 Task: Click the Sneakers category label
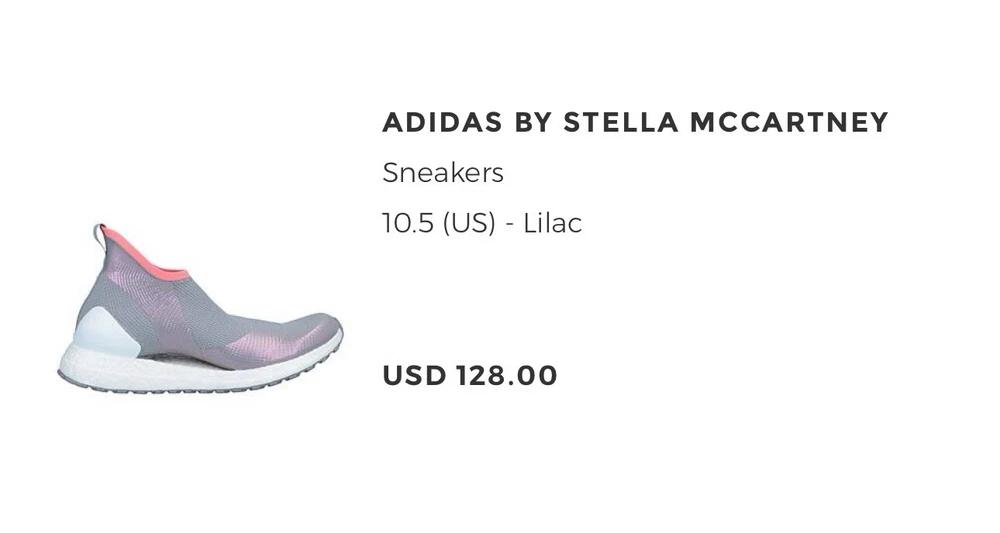click(x=442, y=173)
